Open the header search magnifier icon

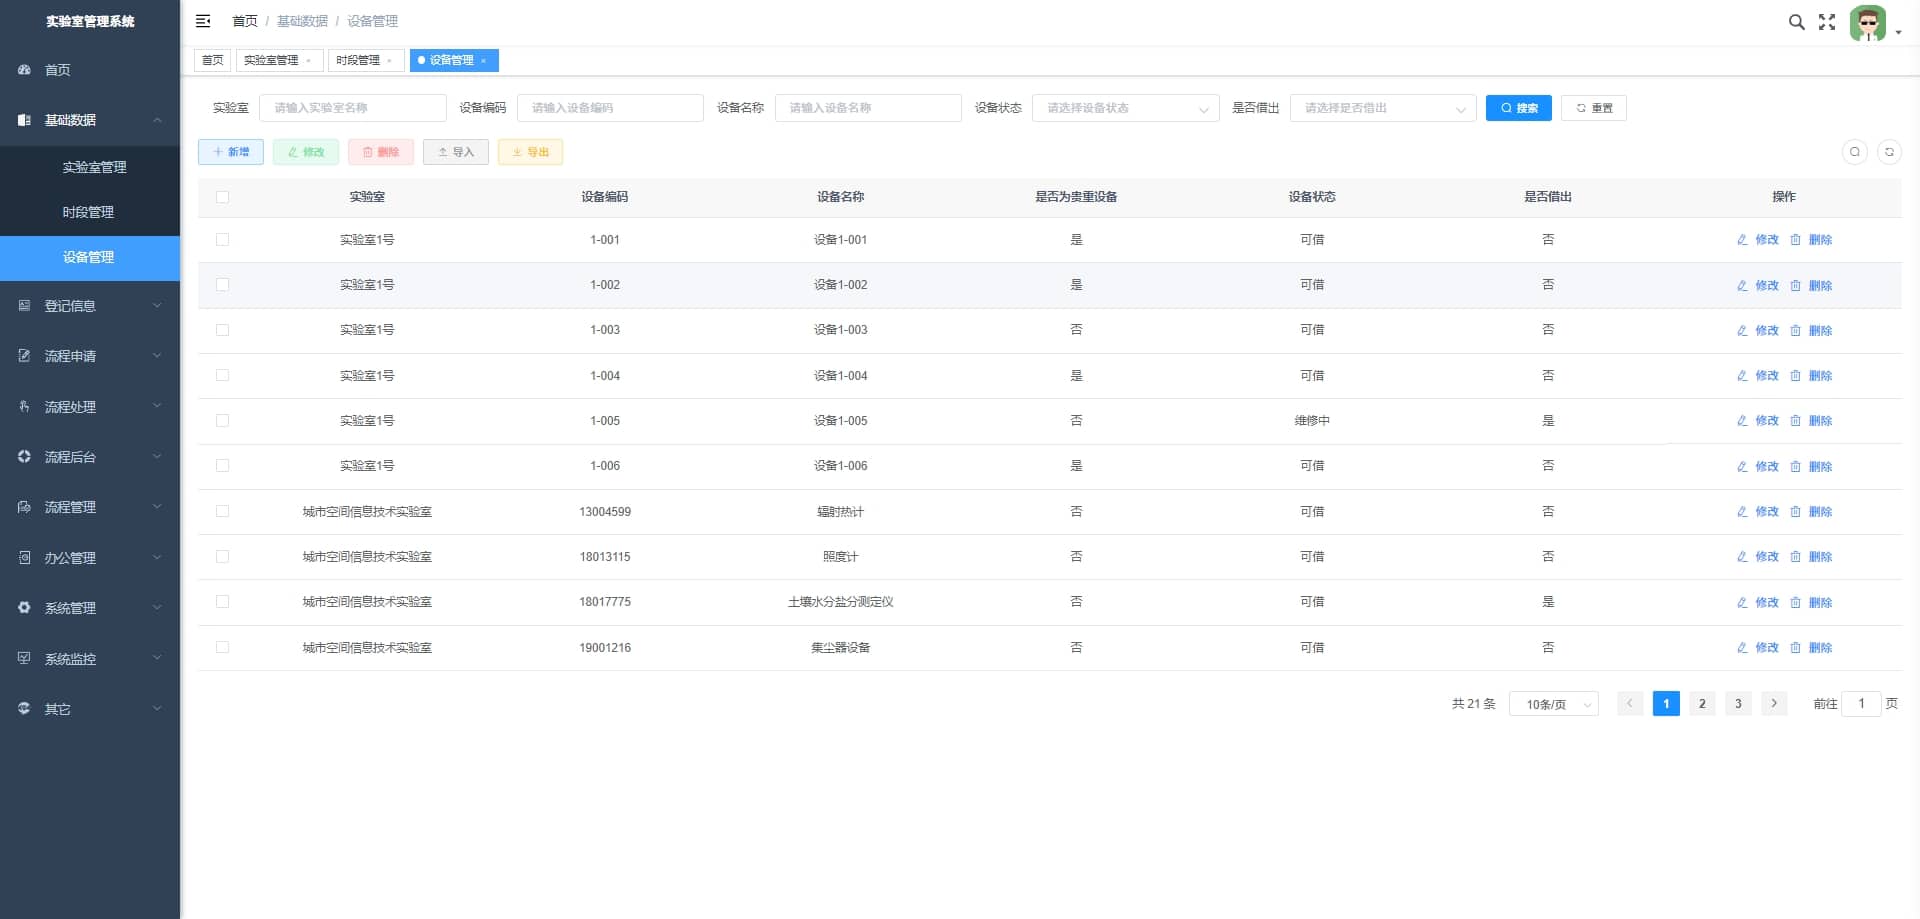coord(1796,22)
